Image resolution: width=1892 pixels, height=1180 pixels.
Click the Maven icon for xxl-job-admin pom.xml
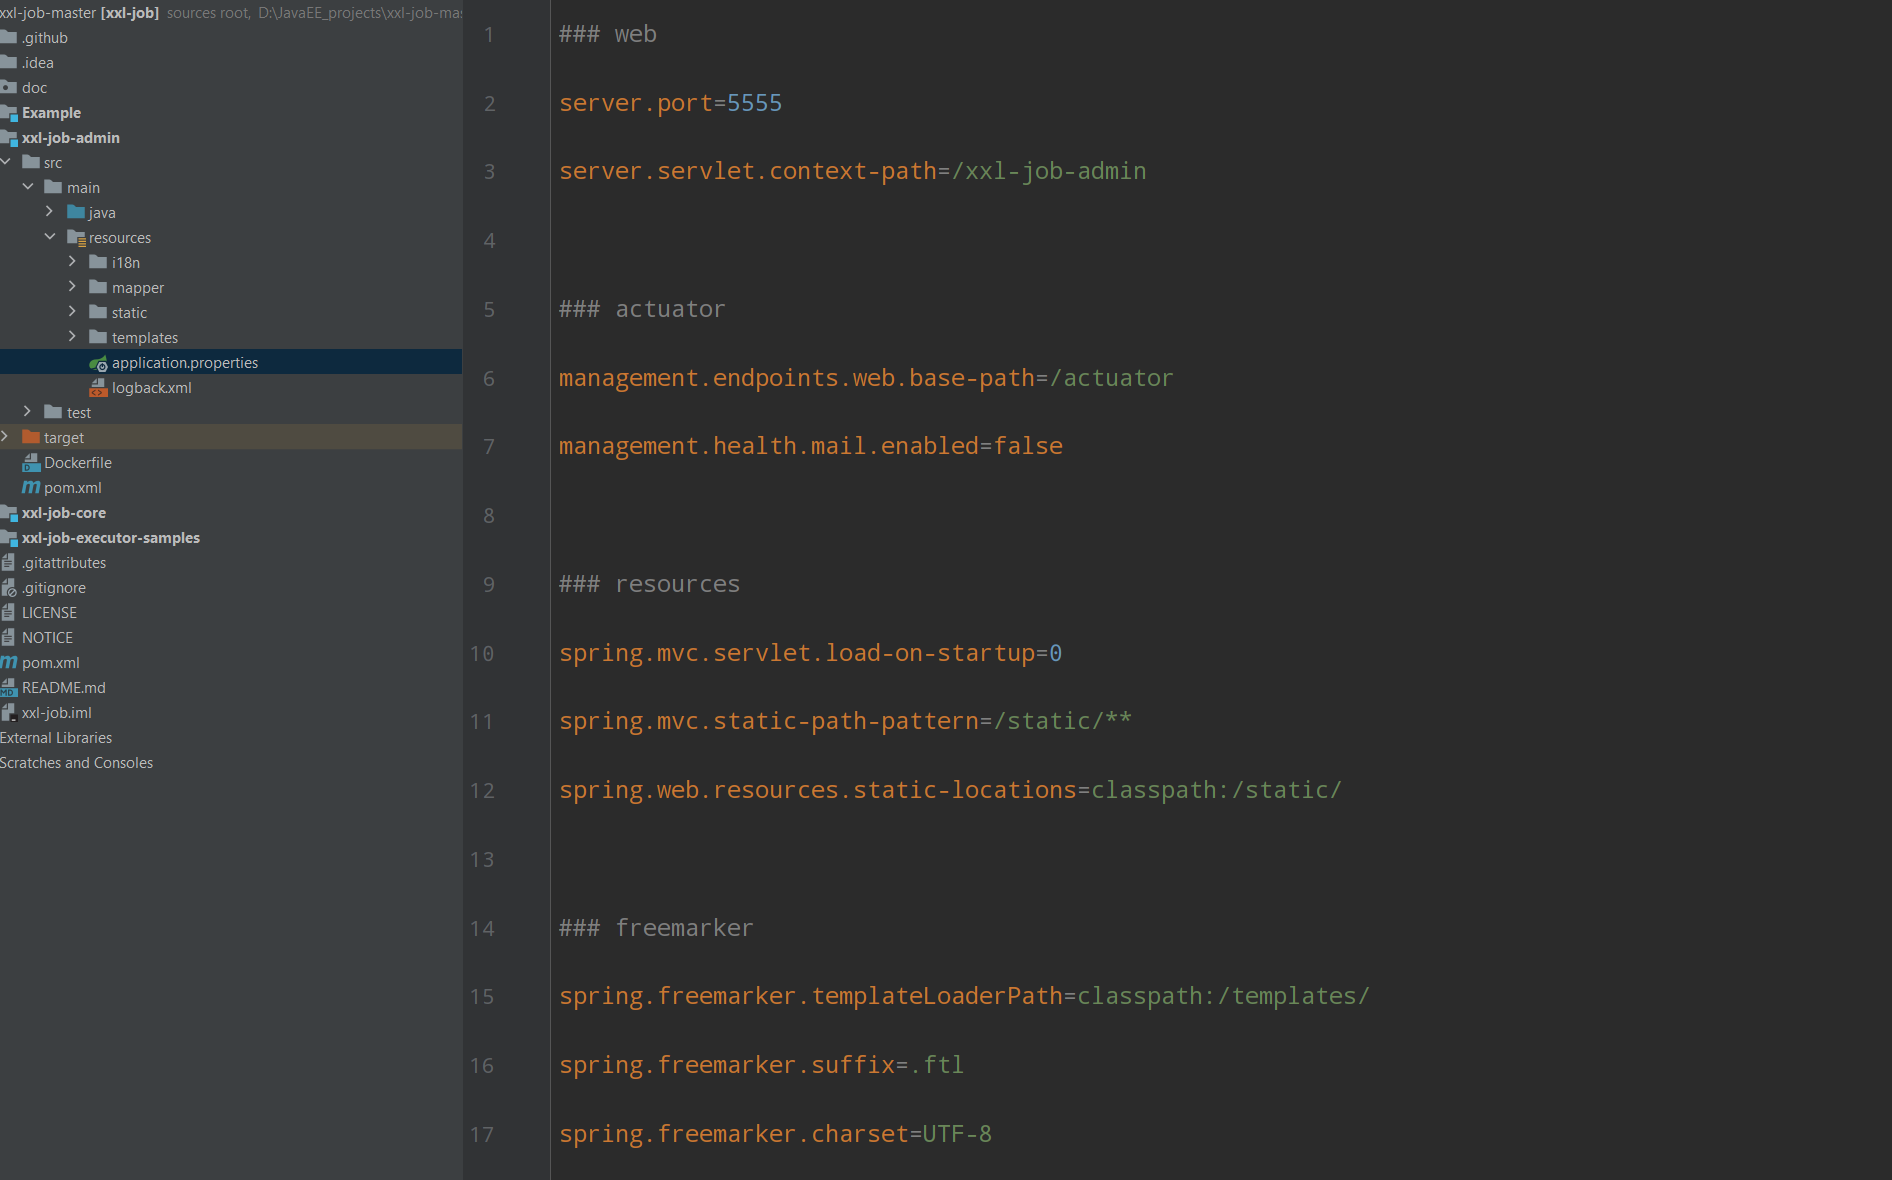tap(31, 488)
